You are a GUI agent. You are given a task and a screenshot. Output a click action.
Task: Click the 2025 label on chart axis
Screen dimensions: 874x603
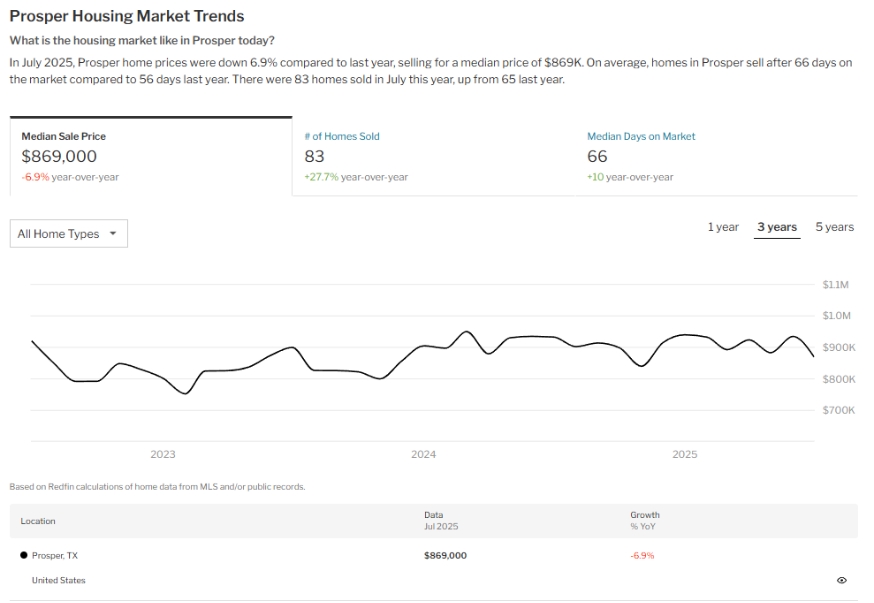tap(684, 454)
